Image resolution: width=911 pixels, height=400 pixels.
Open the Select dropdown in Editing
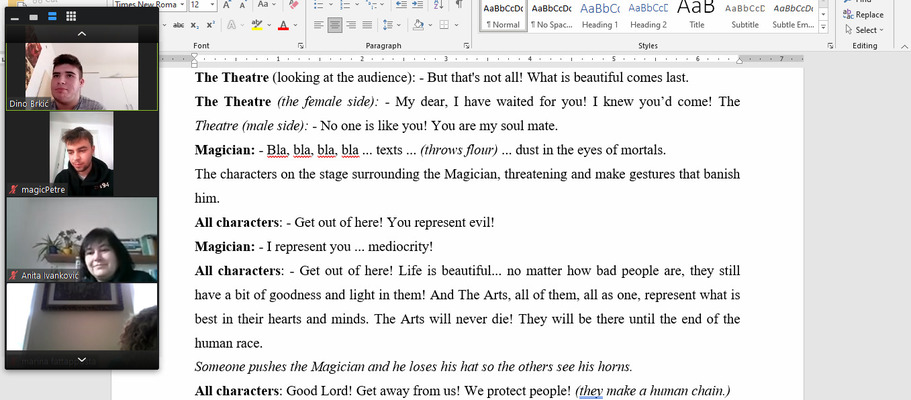point(864,30)
